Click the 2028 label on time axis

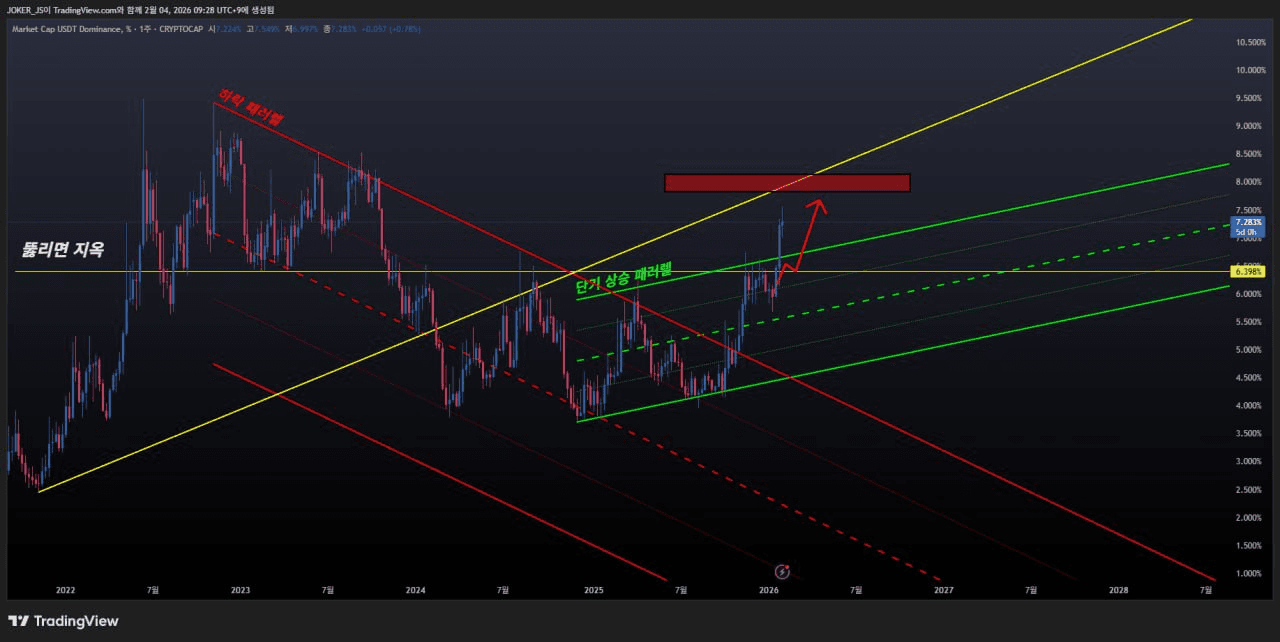[x=1118, y=590]
